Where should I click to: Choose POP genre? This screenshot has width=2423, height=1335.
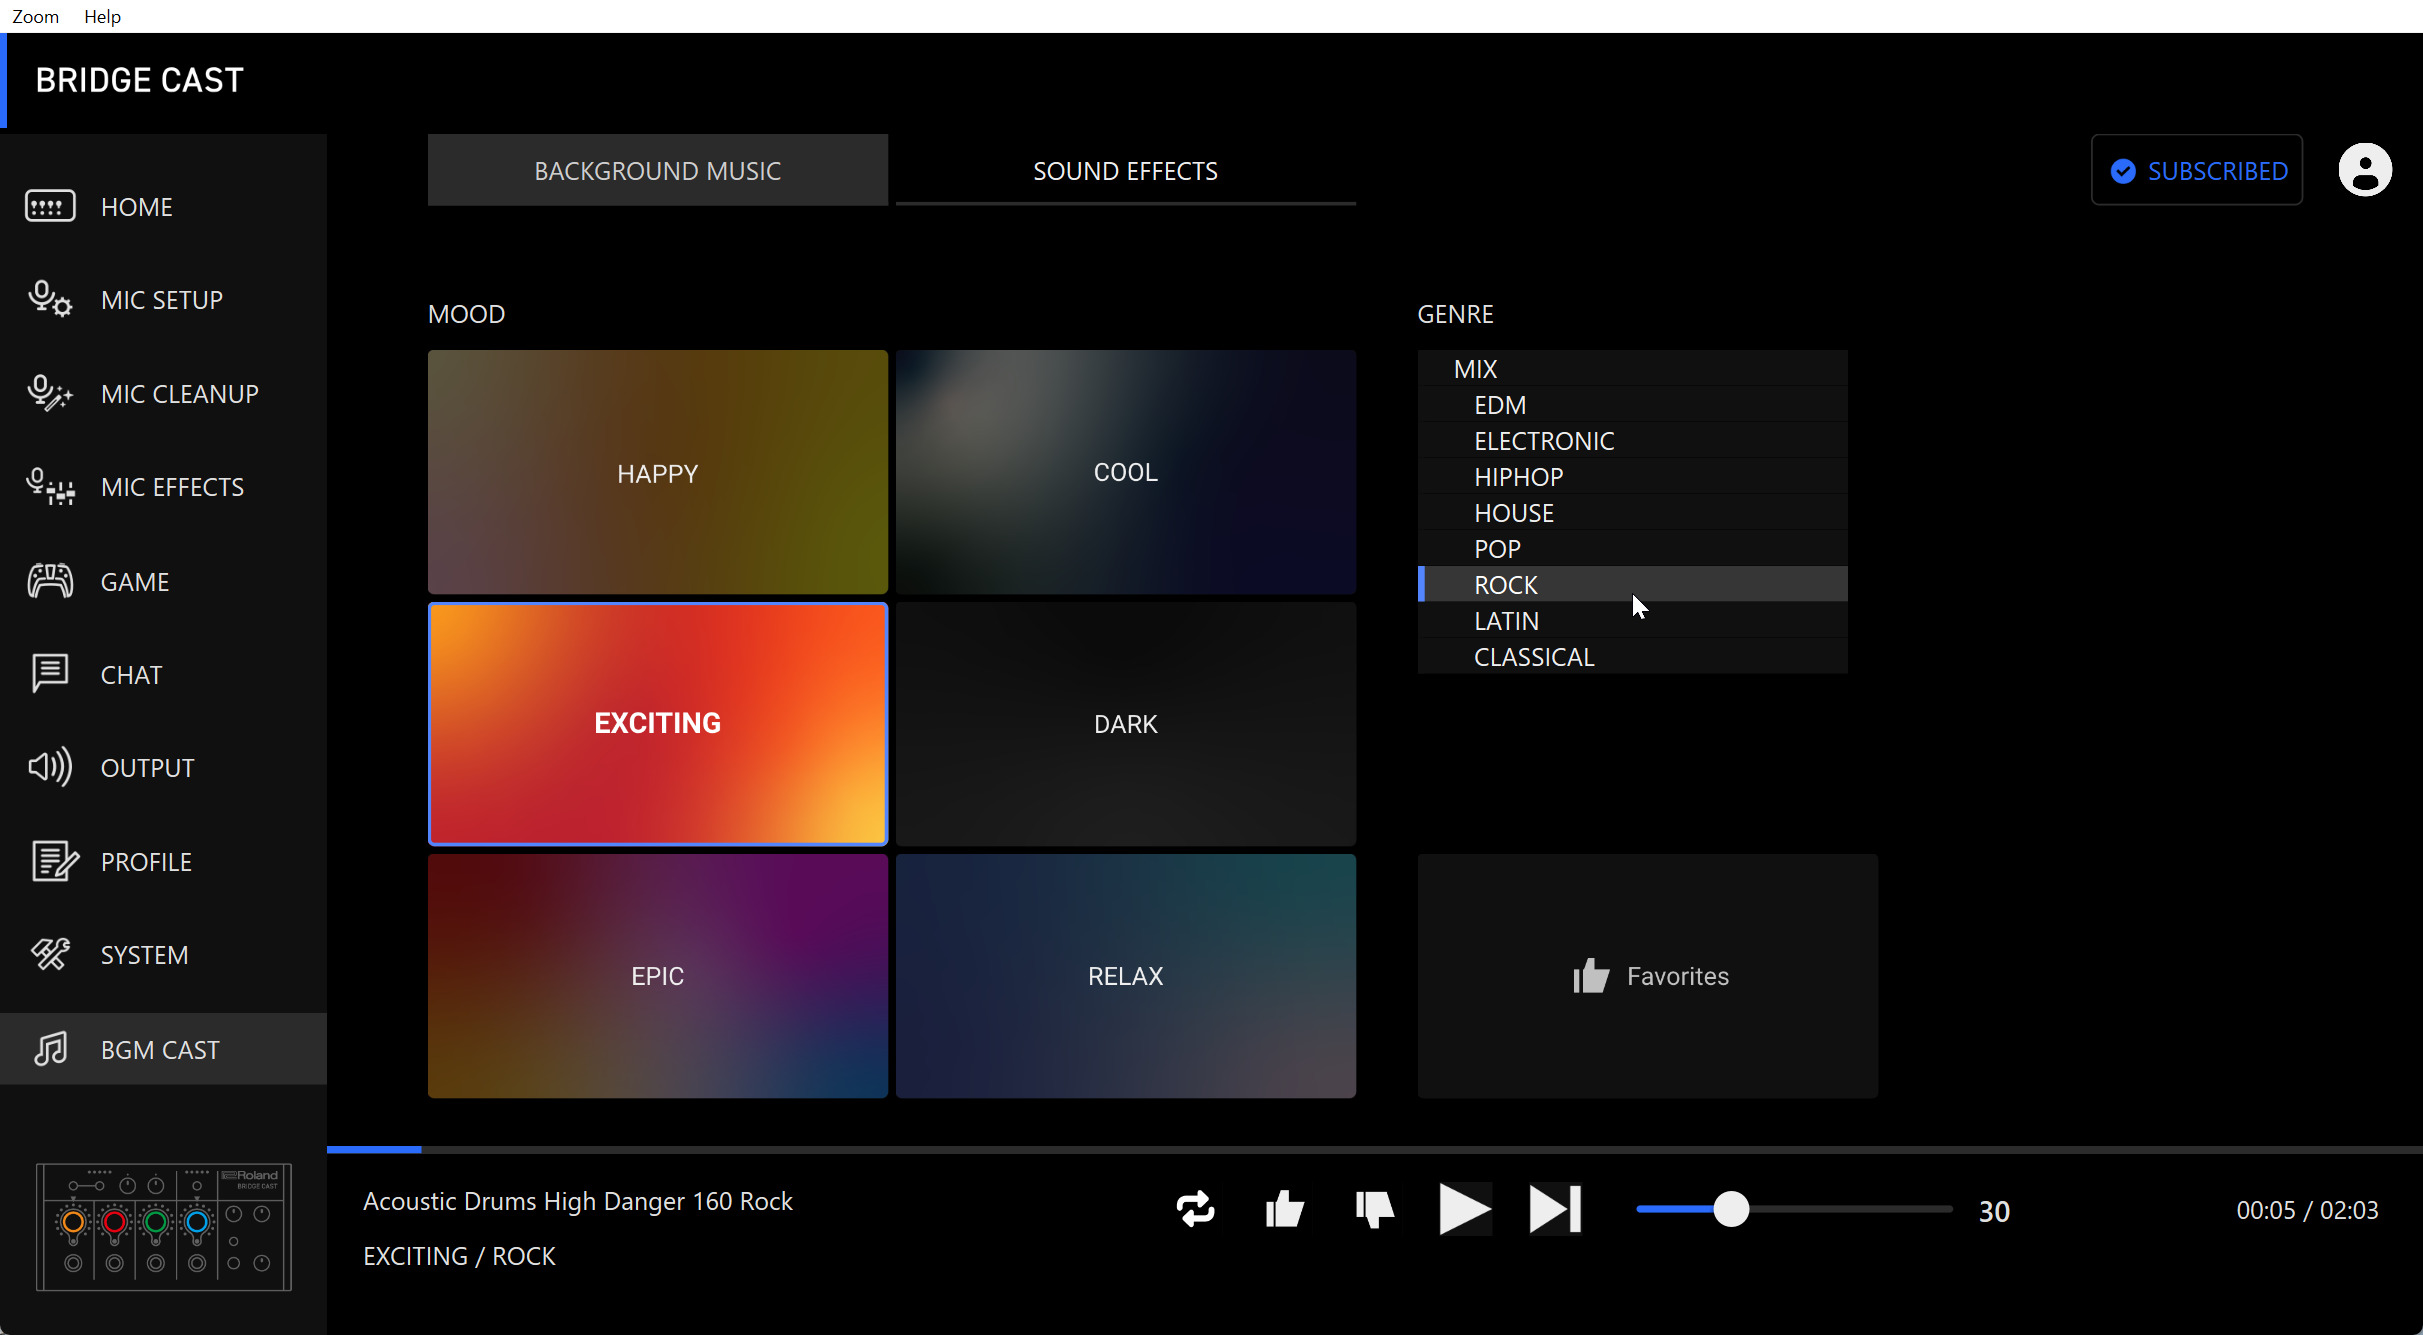coord(1633,548)
